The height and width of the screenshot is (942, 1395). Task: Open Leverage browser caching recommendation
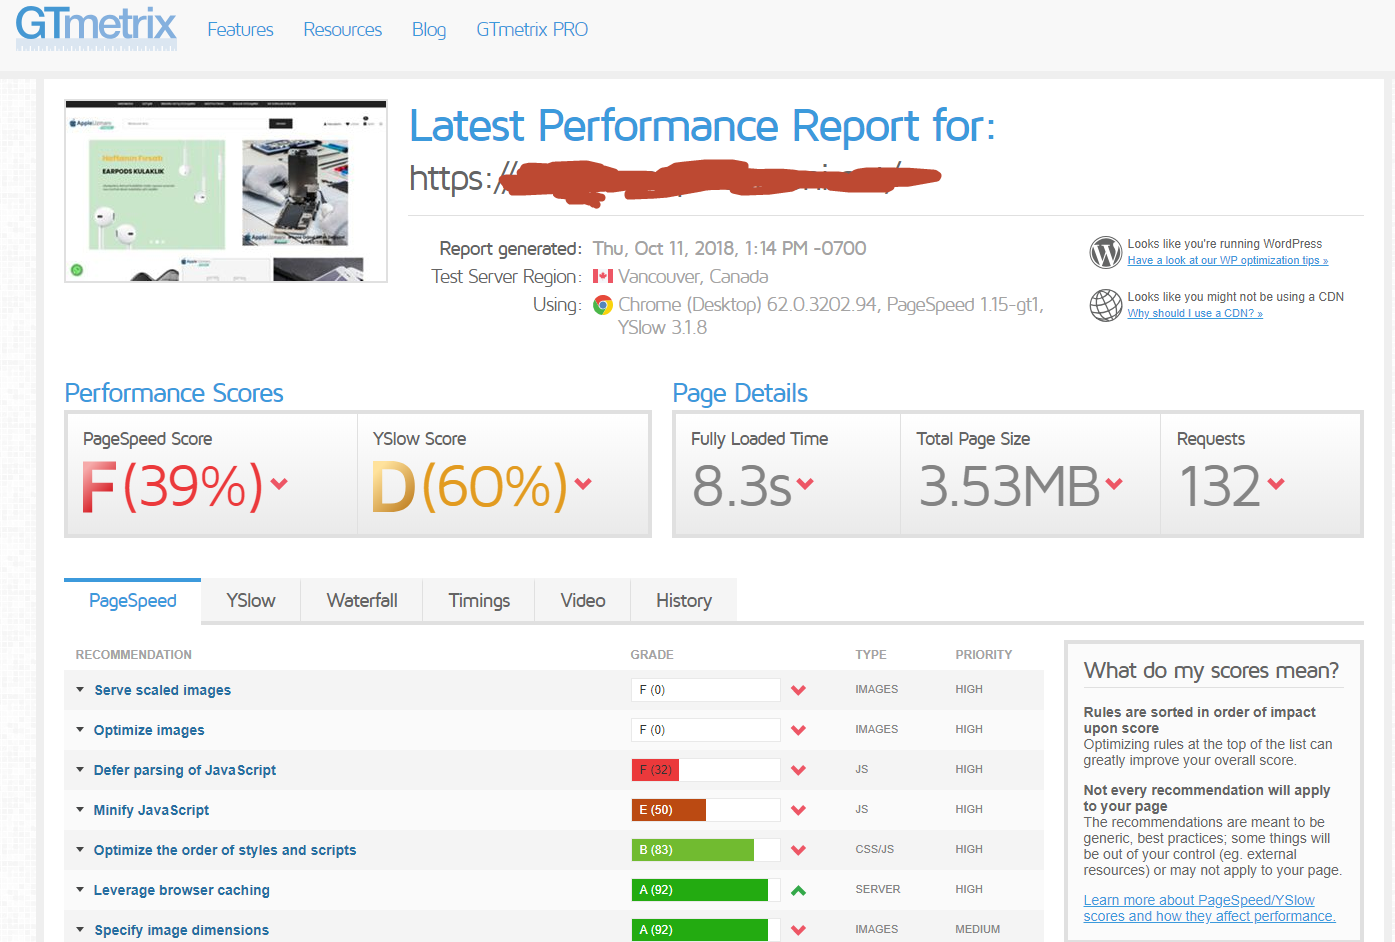(182, 890)
